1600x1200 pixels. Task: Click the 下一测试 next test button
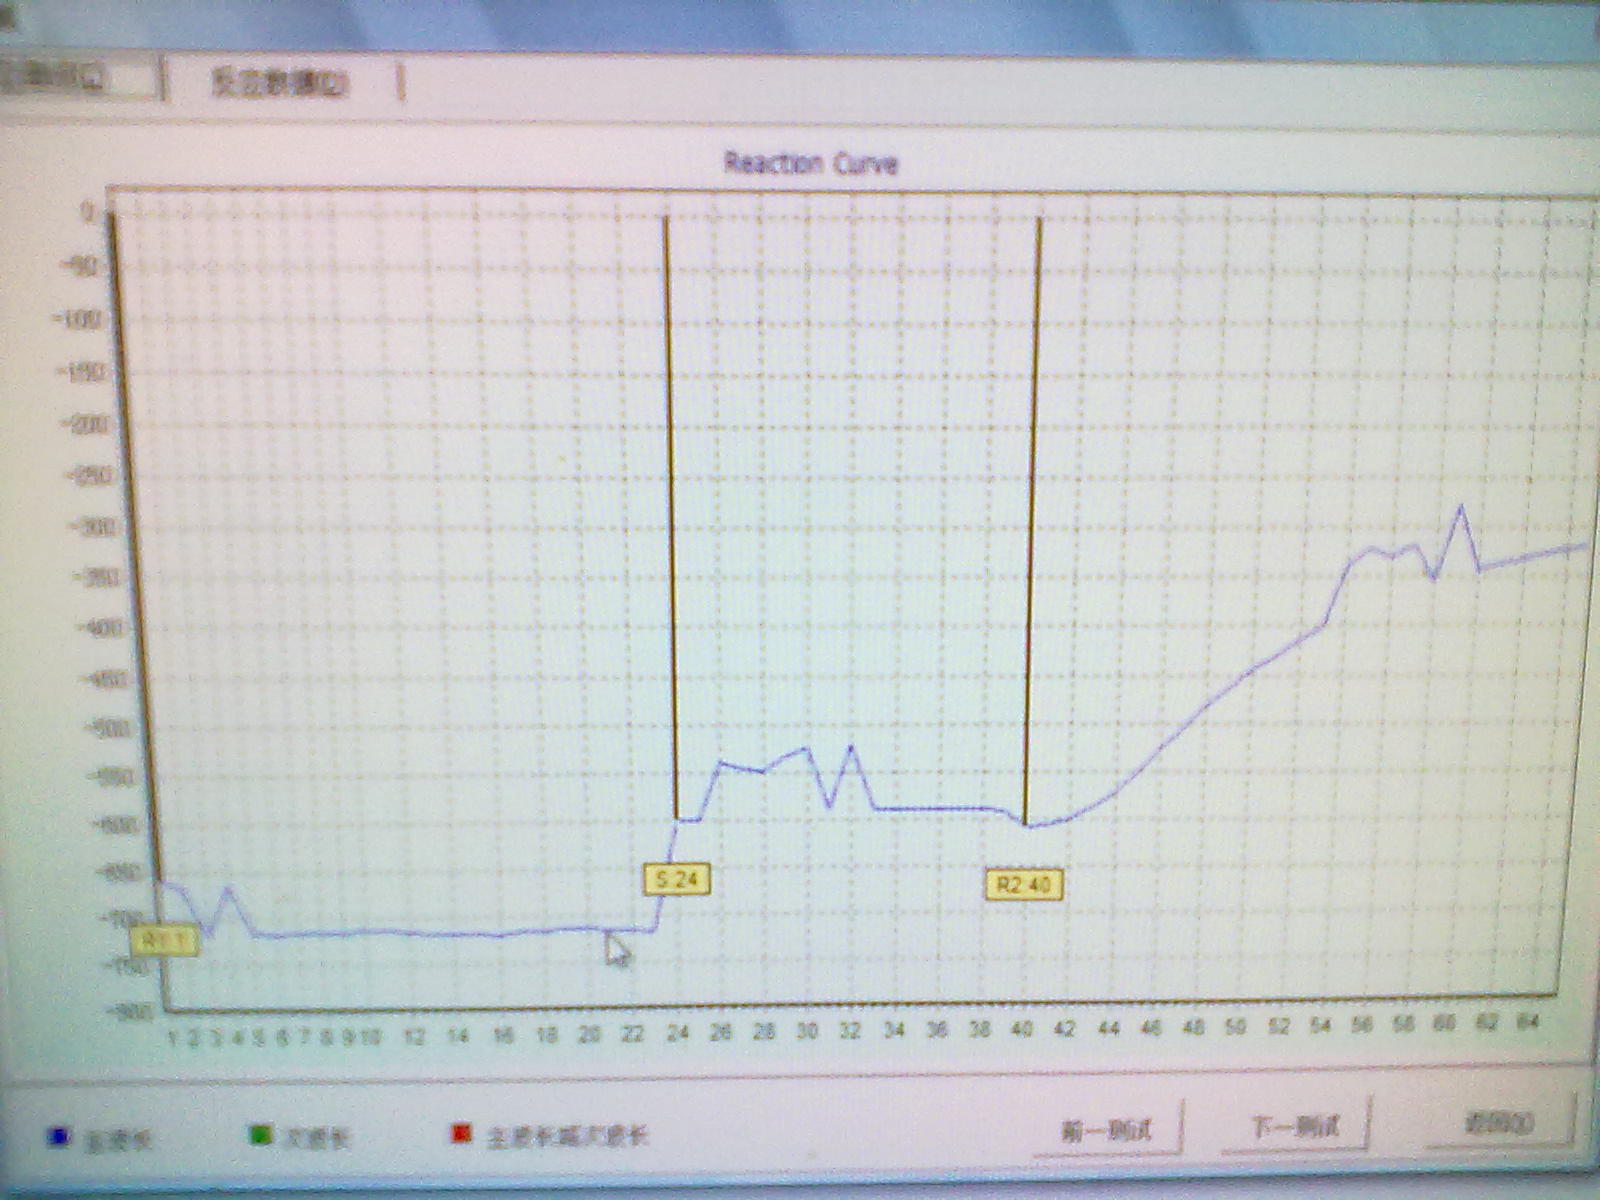pyautogui.click(x=1296, y=1127)
